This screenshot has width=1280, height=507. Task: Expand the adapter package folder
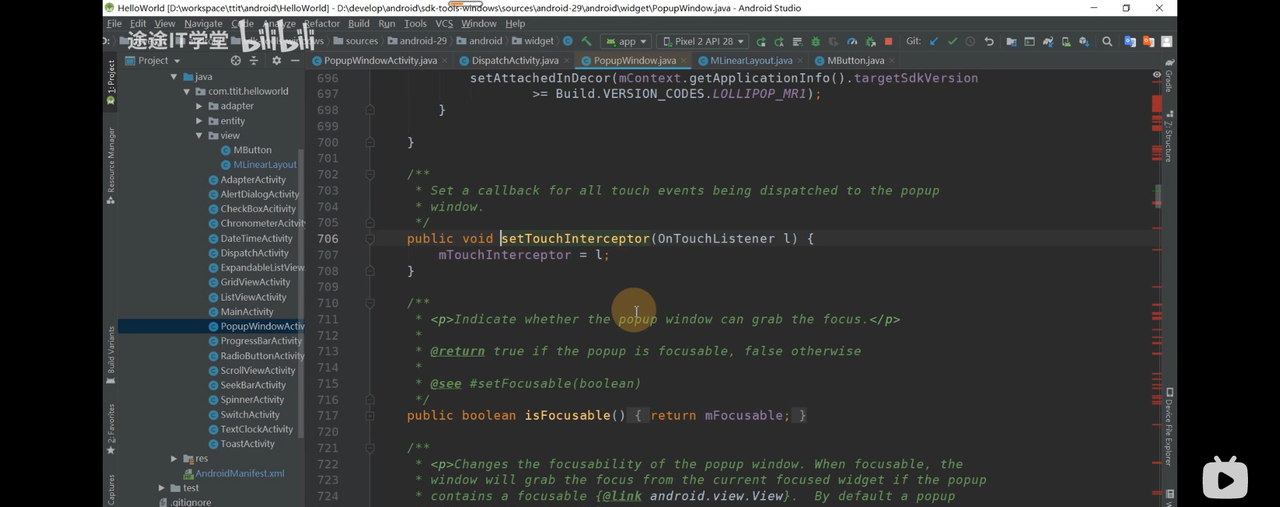(x=199, y=106)
